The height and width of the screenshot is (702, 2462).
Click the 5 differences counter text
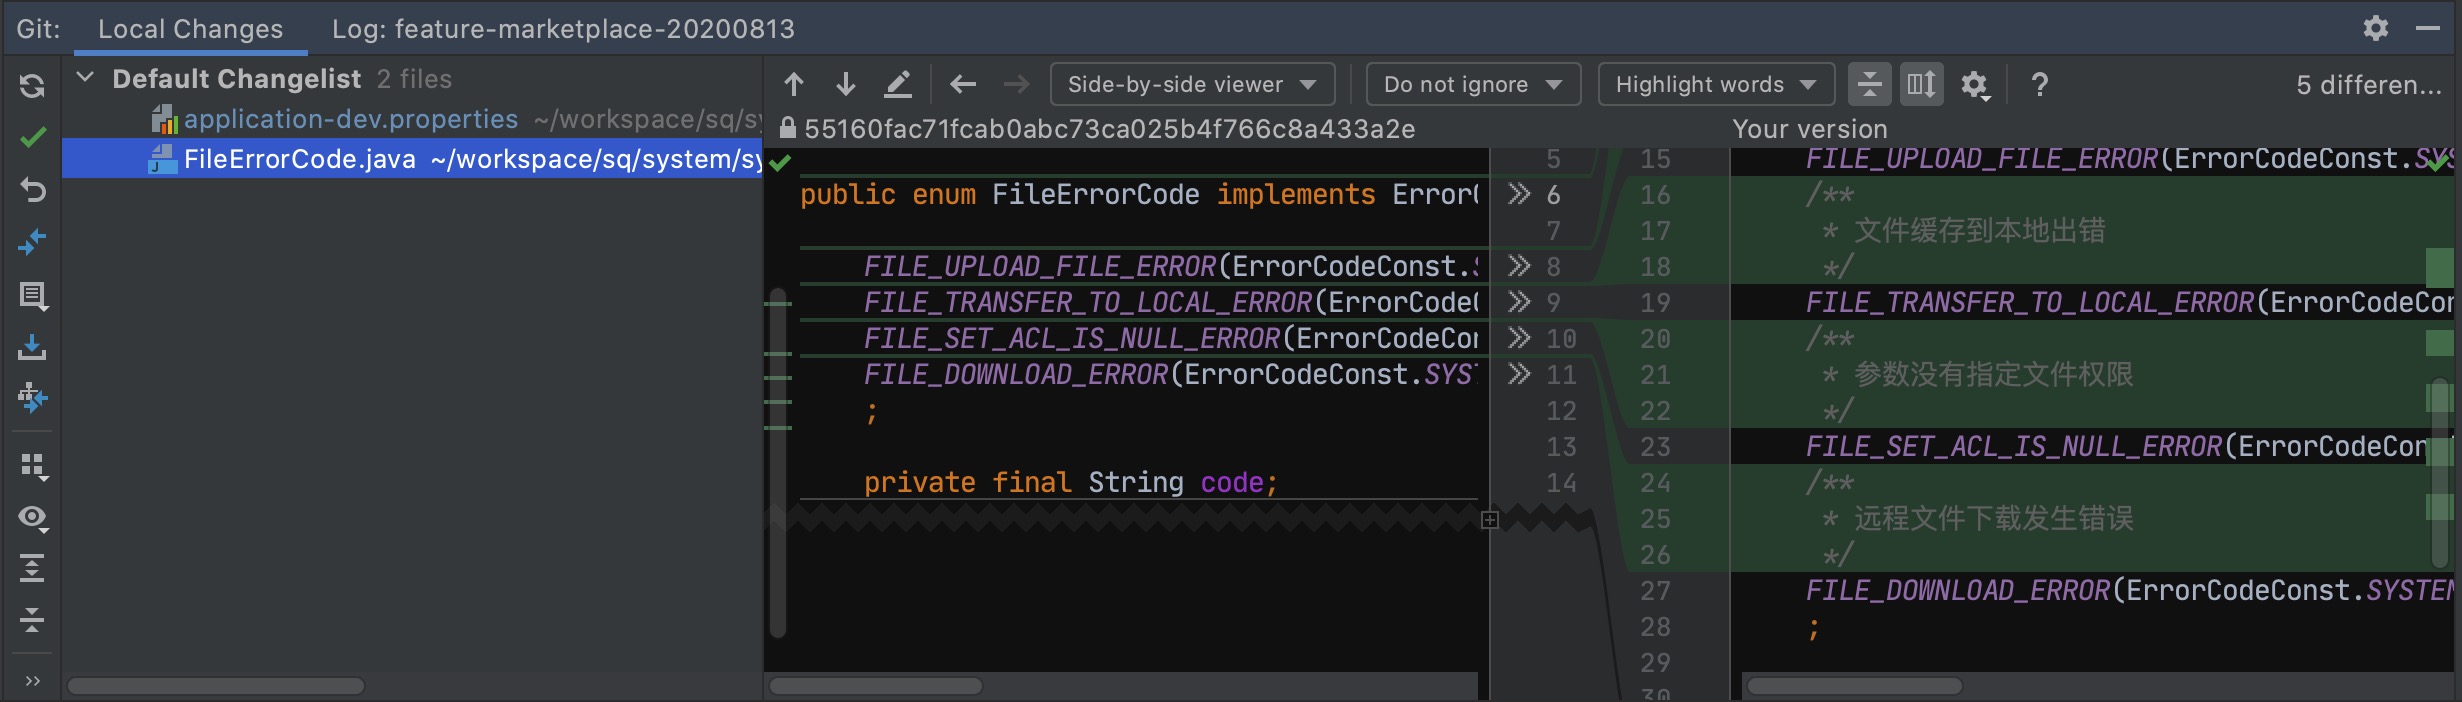[2368, 85]
